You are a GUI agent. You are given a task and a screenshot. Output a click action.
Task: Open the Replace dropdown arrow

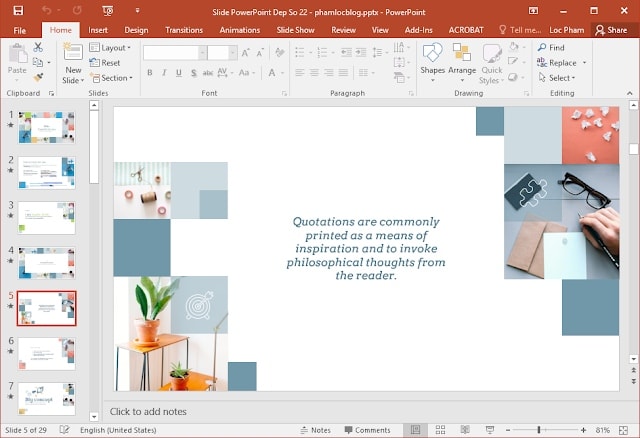pos(584,63)
